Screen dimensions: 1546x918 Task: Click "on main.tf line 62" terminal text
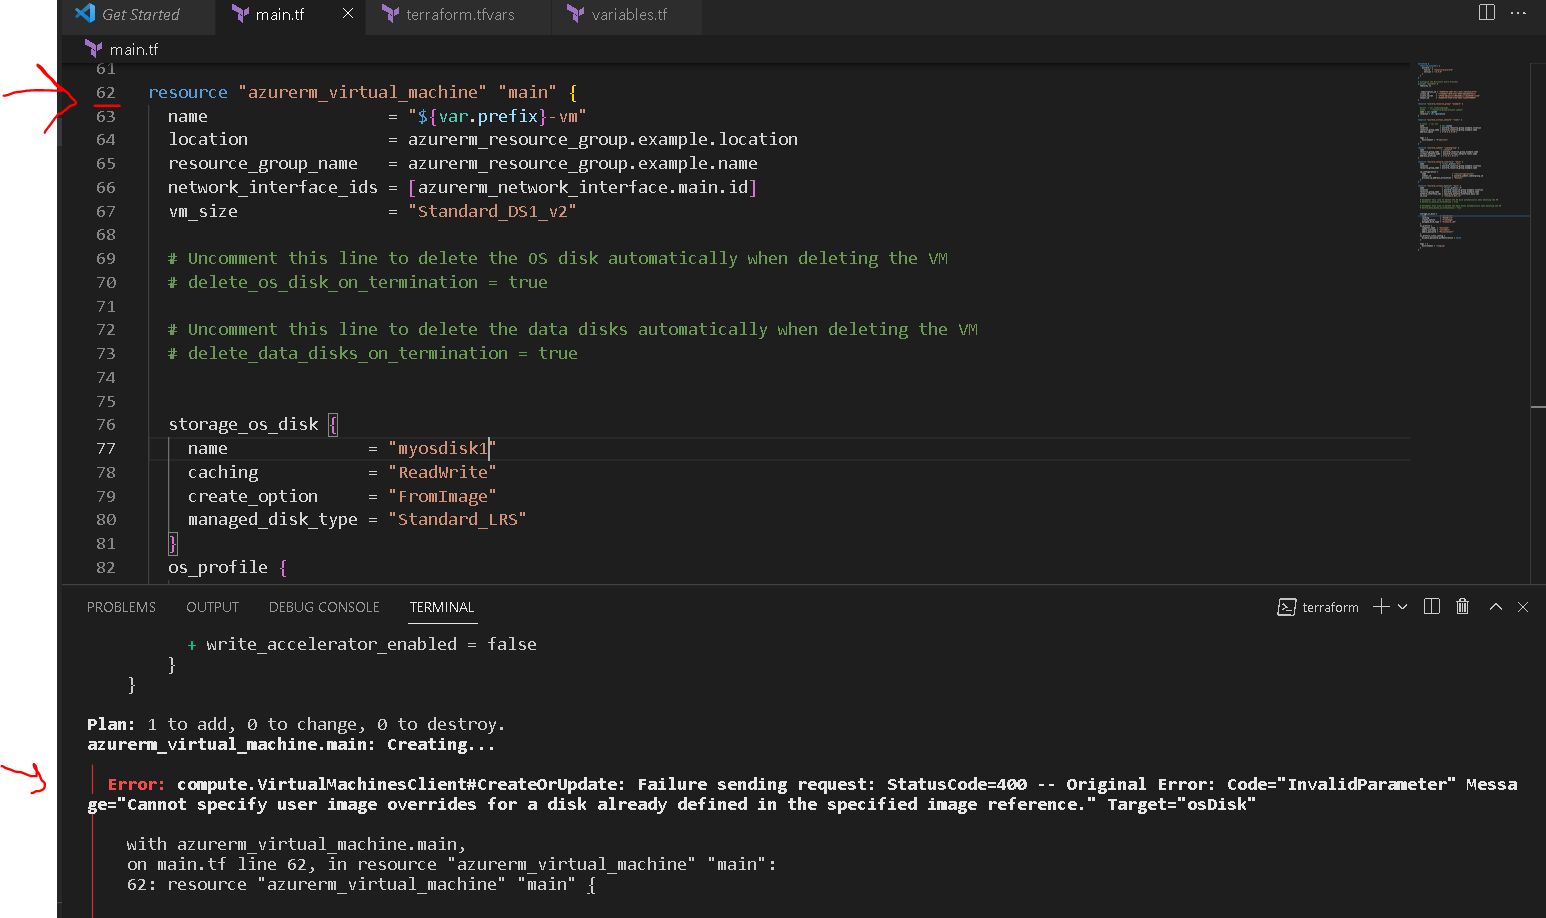(x=217, y=864)
